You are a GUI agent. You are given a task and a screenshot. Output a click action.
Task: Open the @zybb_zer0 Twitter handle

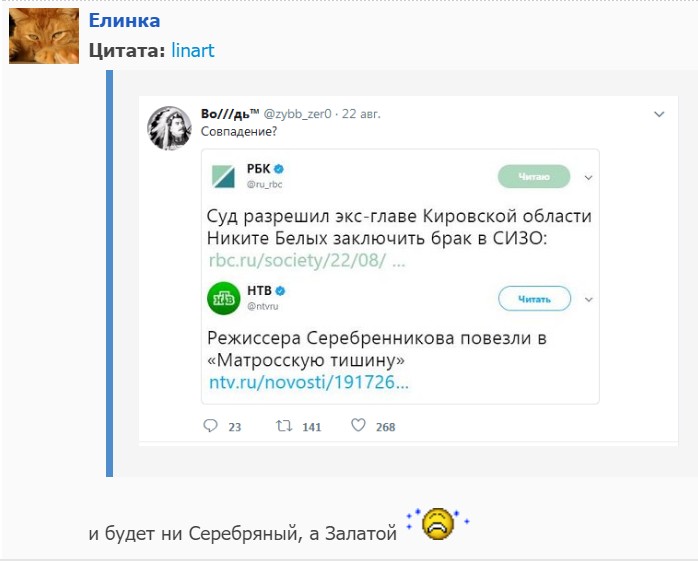click(x=299, y=114)
